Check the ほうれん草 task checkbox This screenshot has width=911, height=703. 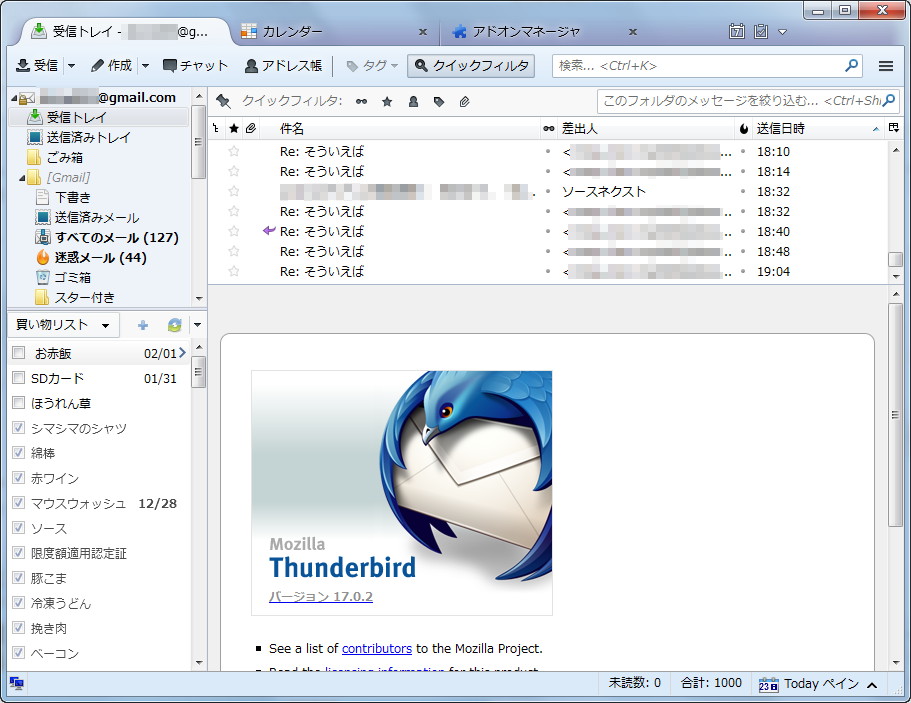tap(19, 403)
